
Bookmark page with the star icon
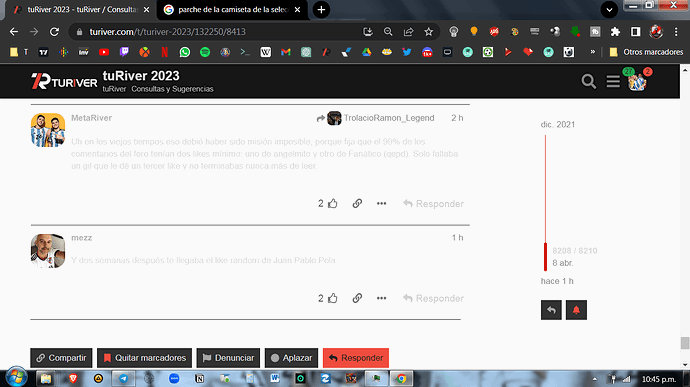429,32
